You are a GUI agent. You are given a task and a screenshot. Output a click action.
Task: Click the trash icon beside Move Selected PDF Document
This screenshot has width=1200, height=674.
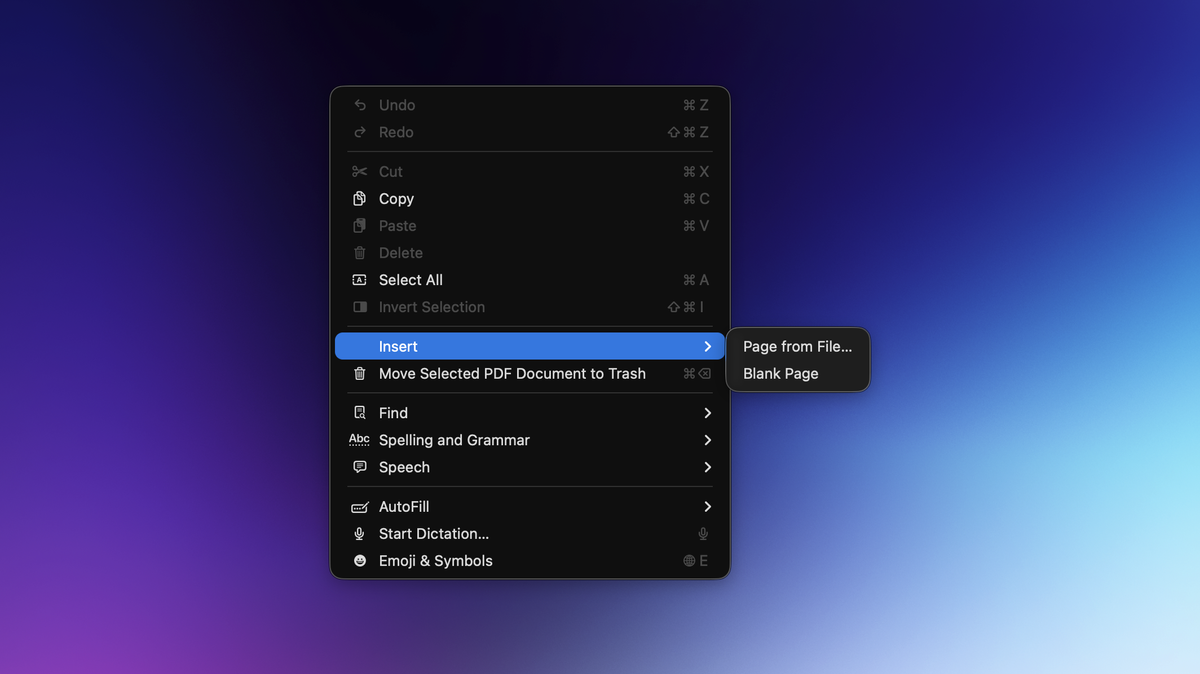pos(360,374)
